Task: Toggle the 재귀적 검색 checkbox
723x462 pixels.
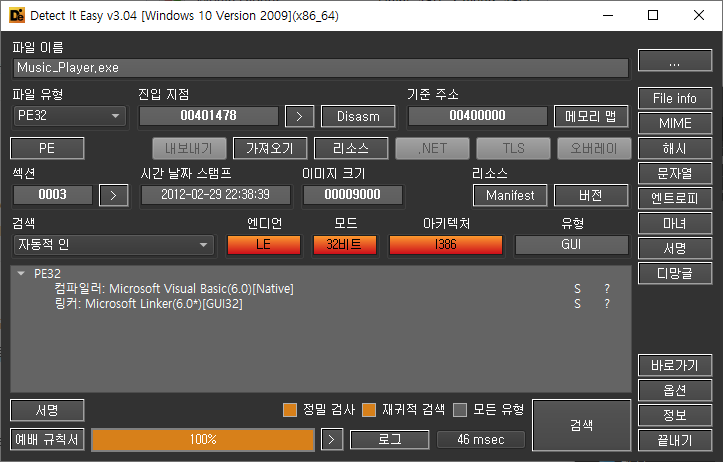Action: [369, 410]
